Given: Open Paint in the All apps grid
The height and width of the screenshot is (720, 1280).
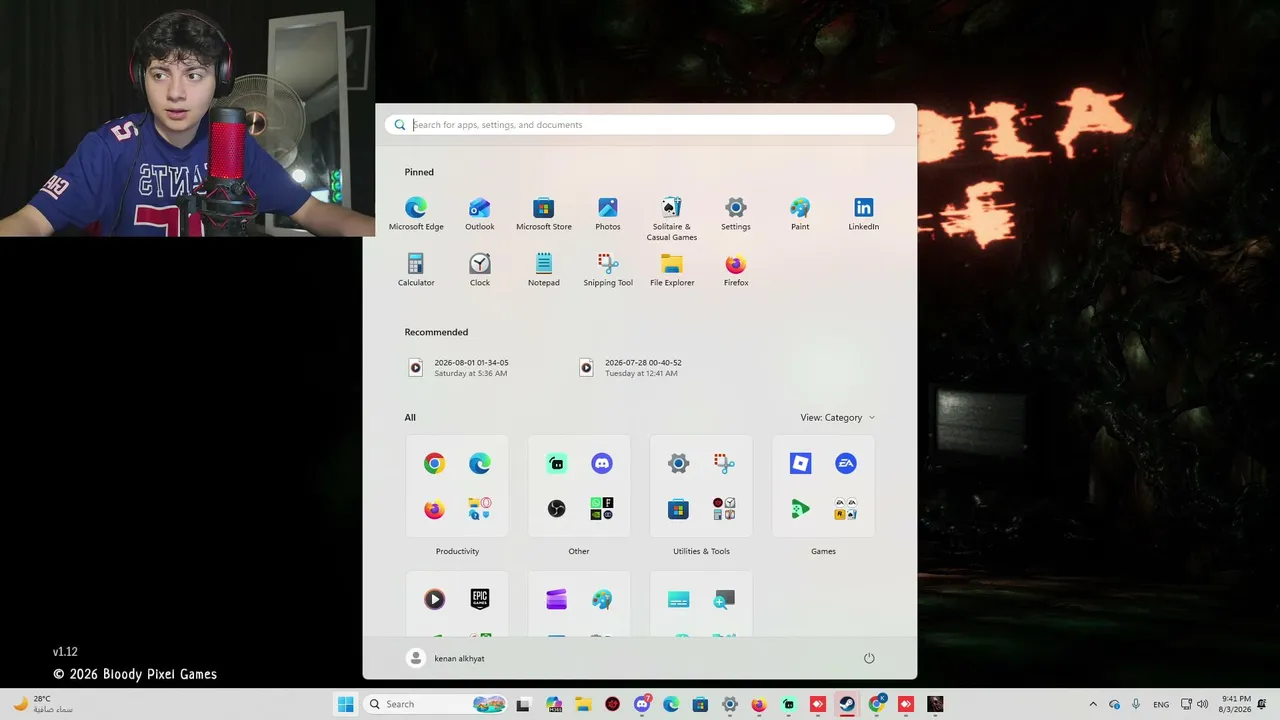Looking at the screenshot, I should click(x=602, y=599).
